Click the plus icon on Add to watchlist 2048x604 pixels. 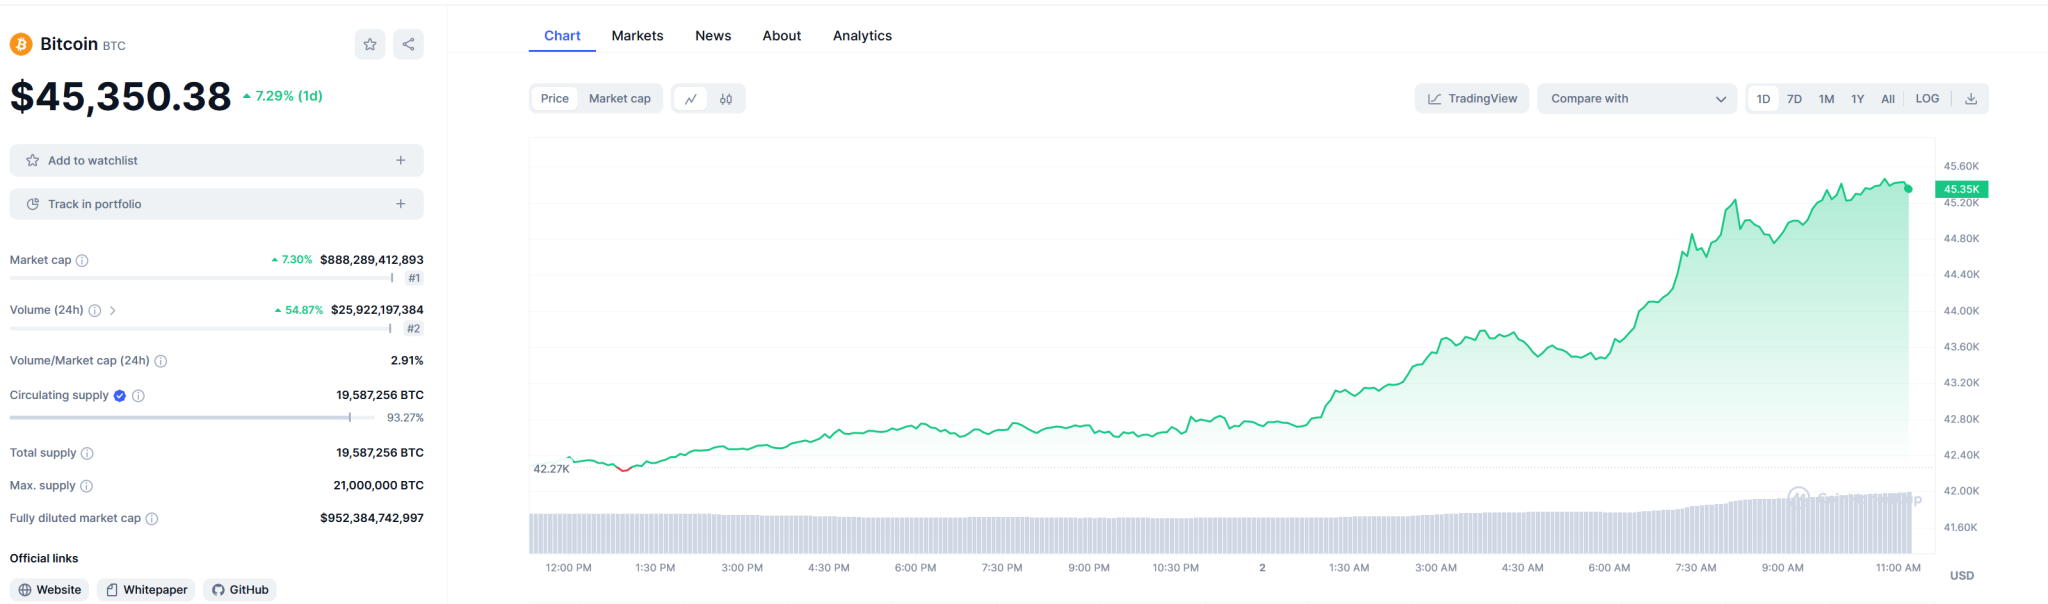coord(401,160)
